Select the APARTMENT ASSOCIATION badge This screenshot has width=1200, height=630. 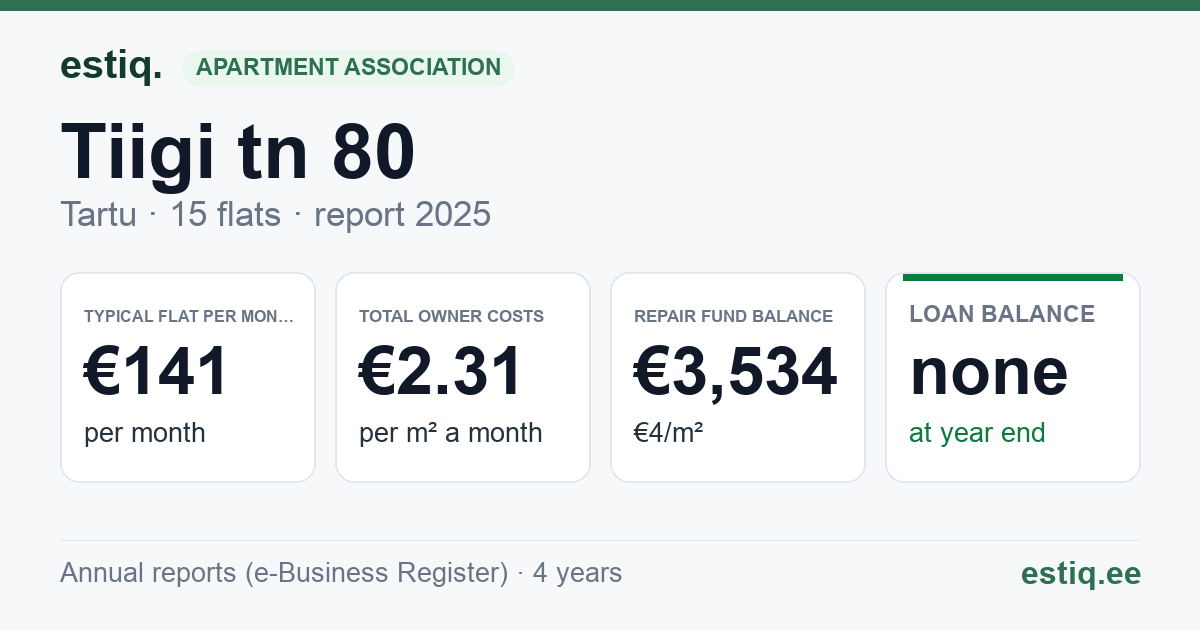[348, 68]
